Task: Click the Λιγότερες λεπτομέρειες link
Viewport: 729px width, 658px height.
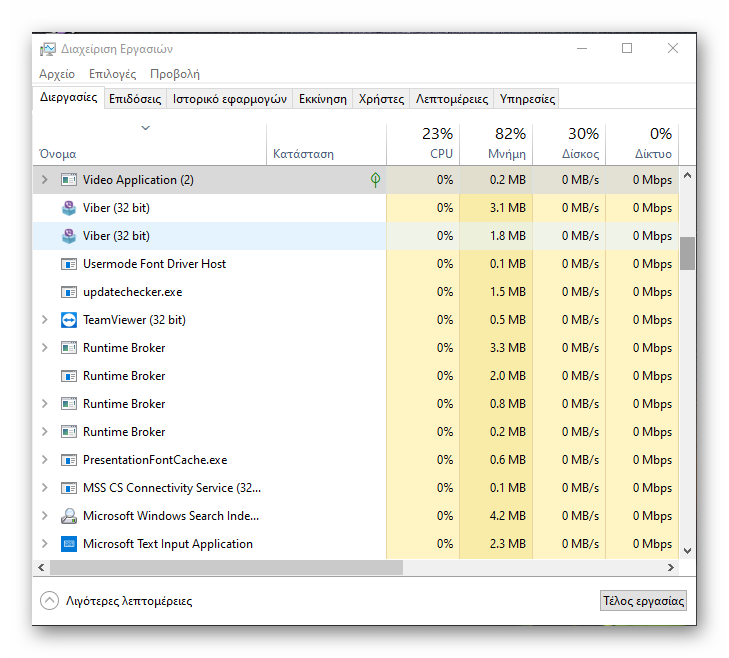Action: [129, 601]
